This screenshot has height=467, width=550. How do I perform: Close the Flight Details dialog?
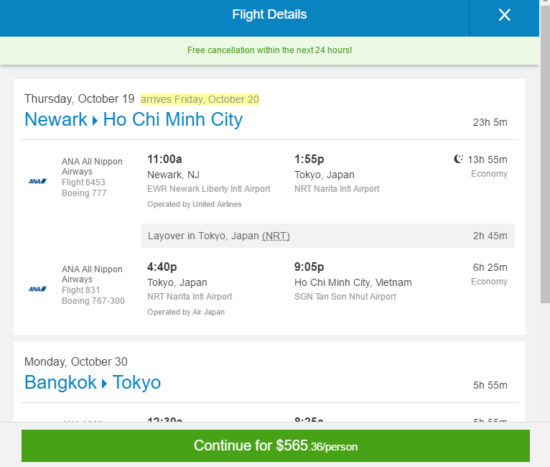(x=504, y=15)
